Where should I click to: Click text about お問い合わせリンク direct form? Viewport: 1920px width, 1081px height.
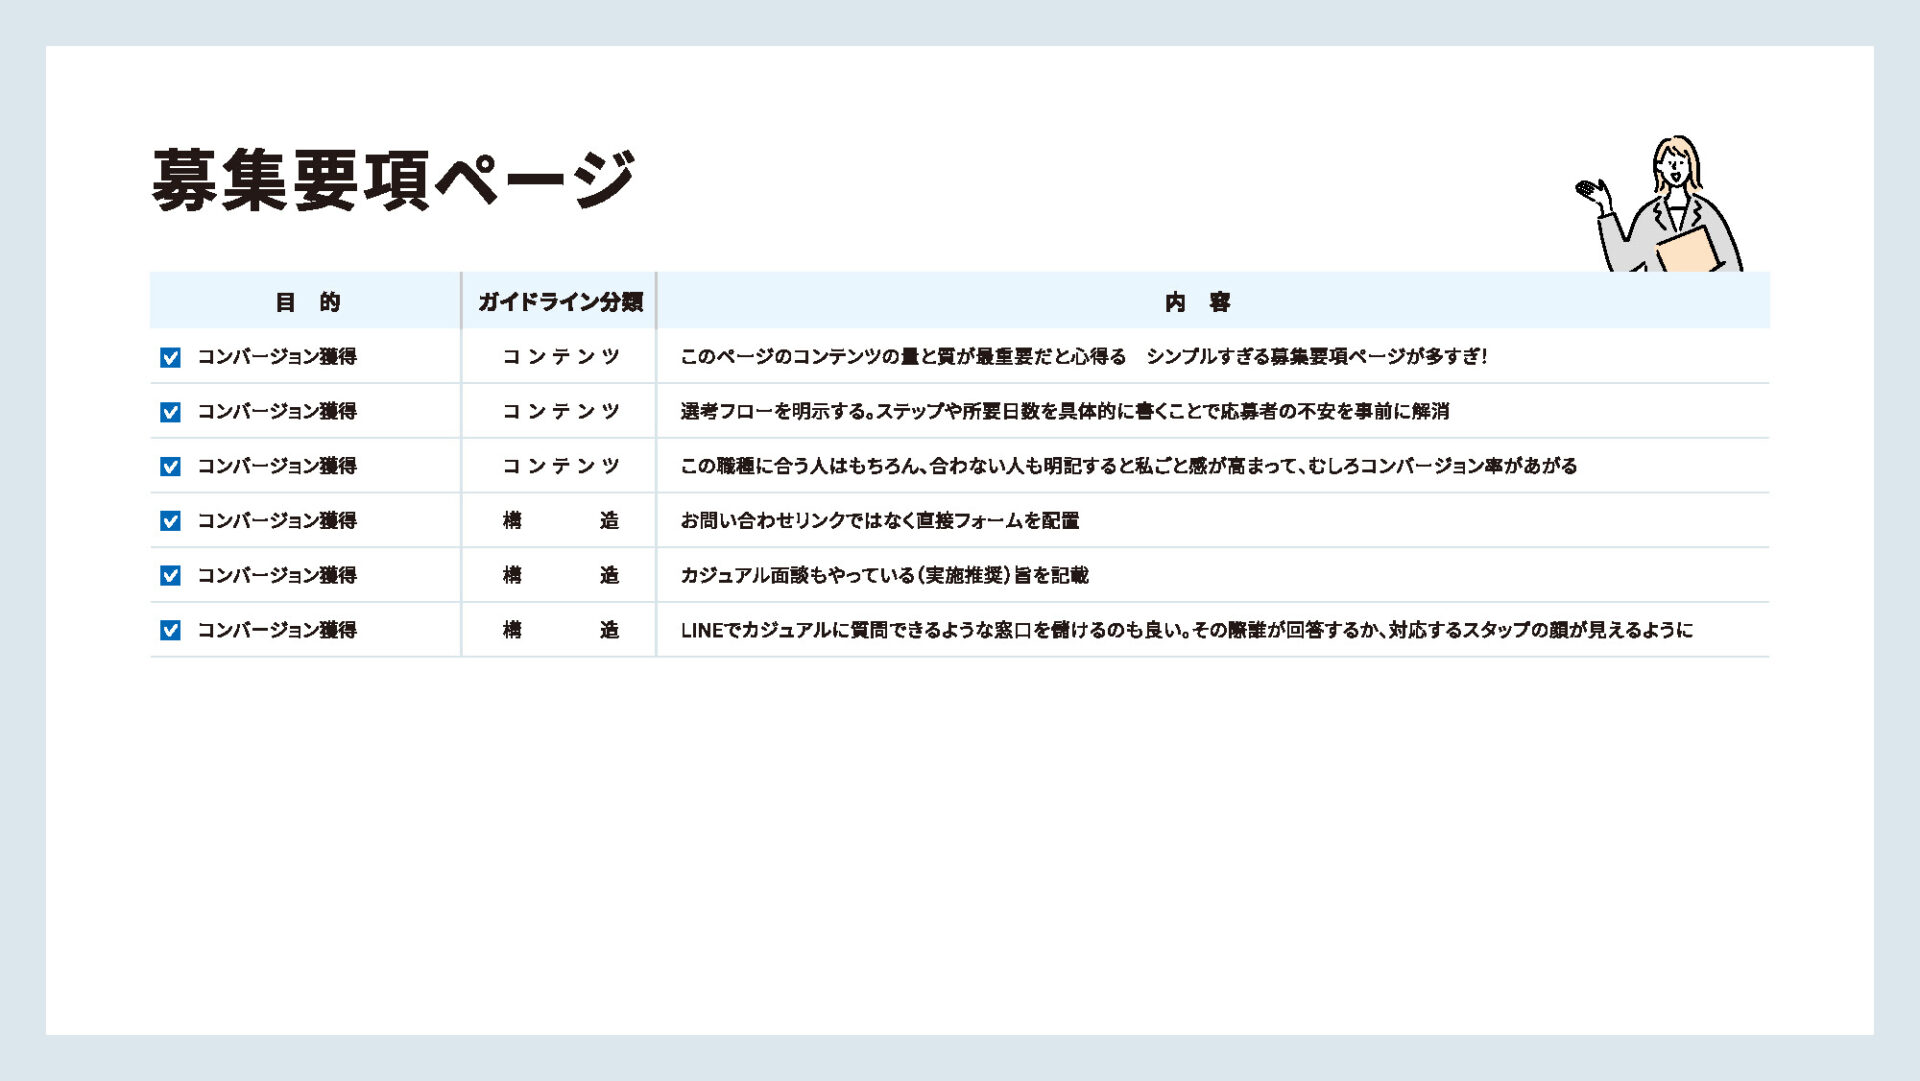[879, 521]
